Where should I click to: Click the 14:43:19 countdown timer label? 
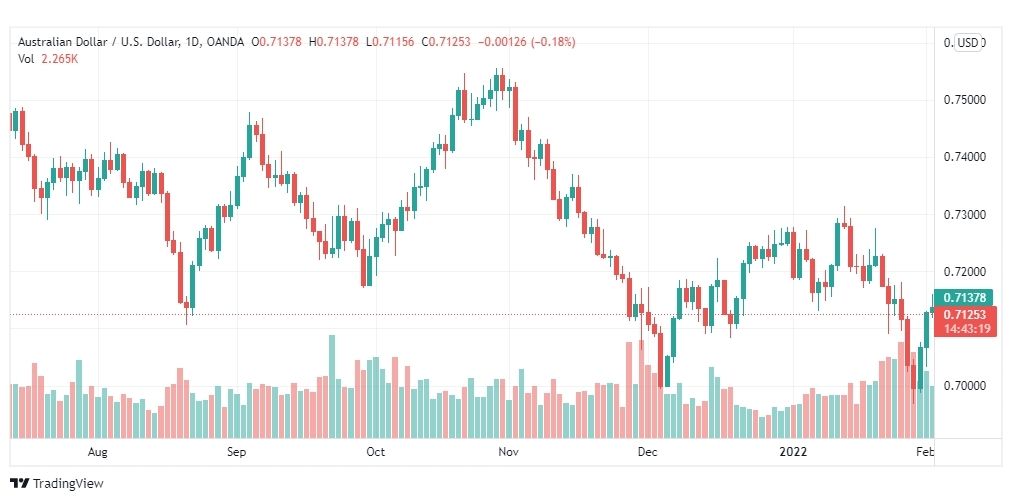[964, 329]
